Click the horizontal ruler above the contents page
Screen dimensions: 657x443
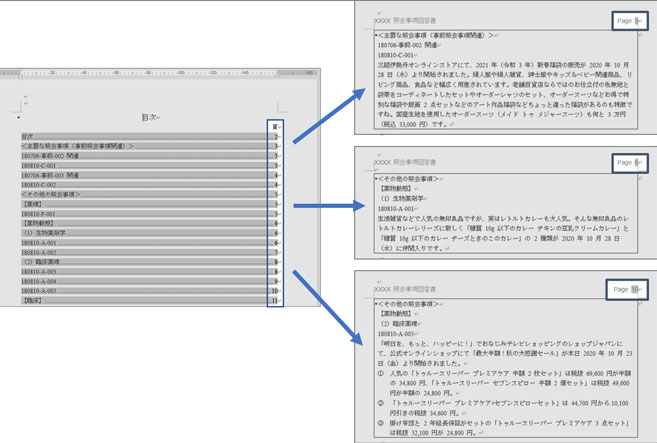(x=150, y=74)
